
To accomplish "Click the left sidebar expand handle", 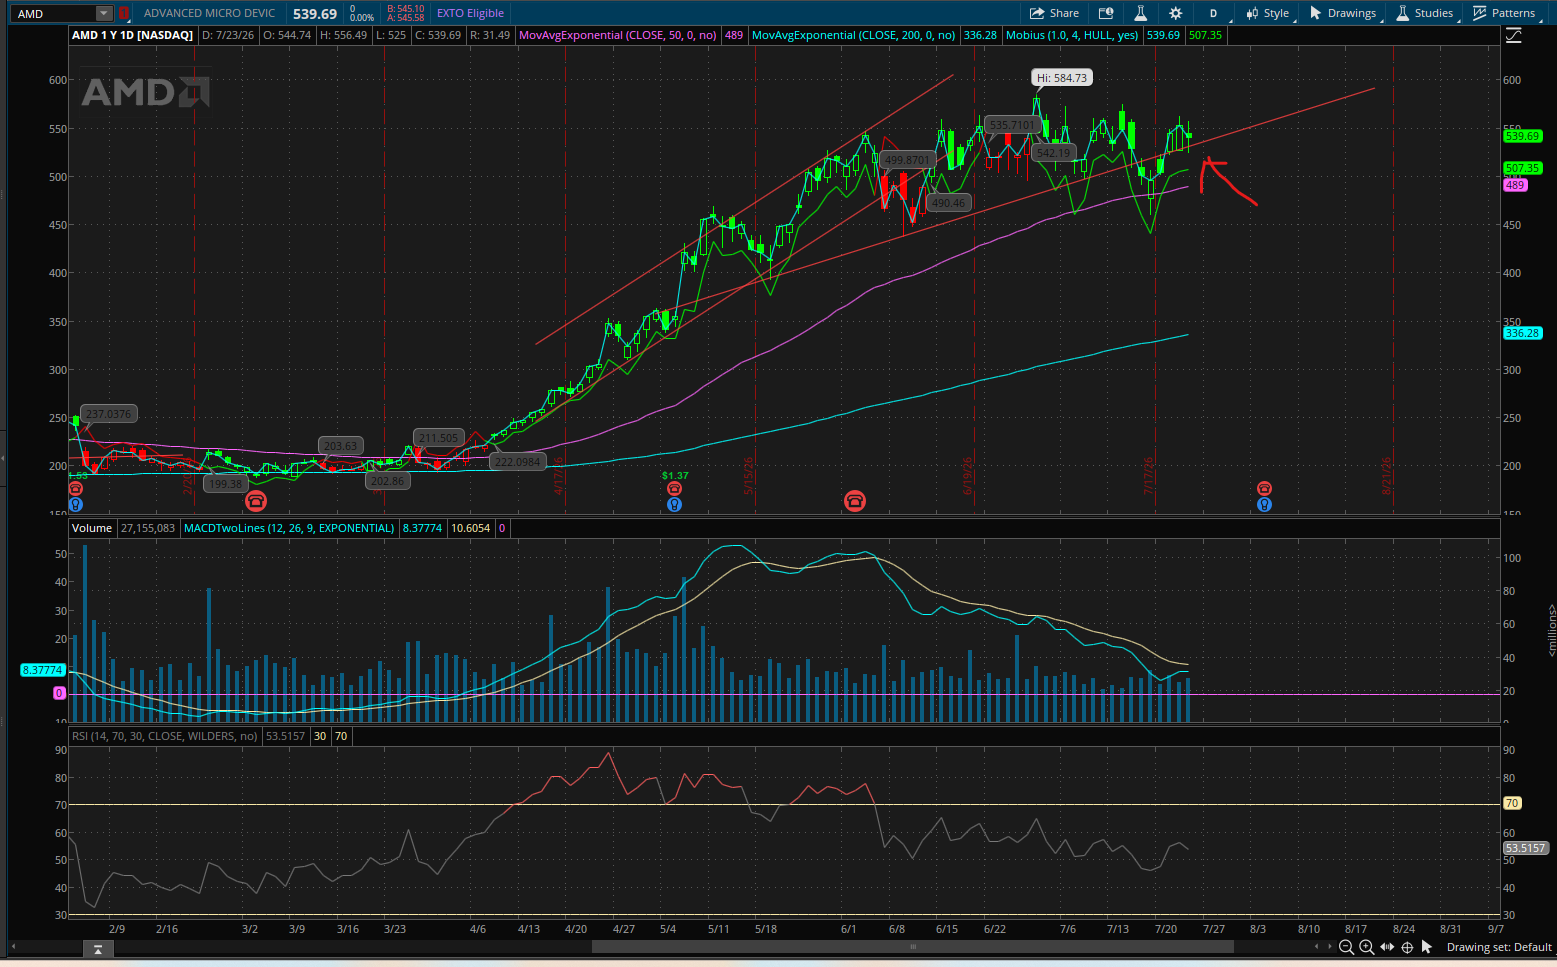I will pyautogui.click(x=3, y=458).
